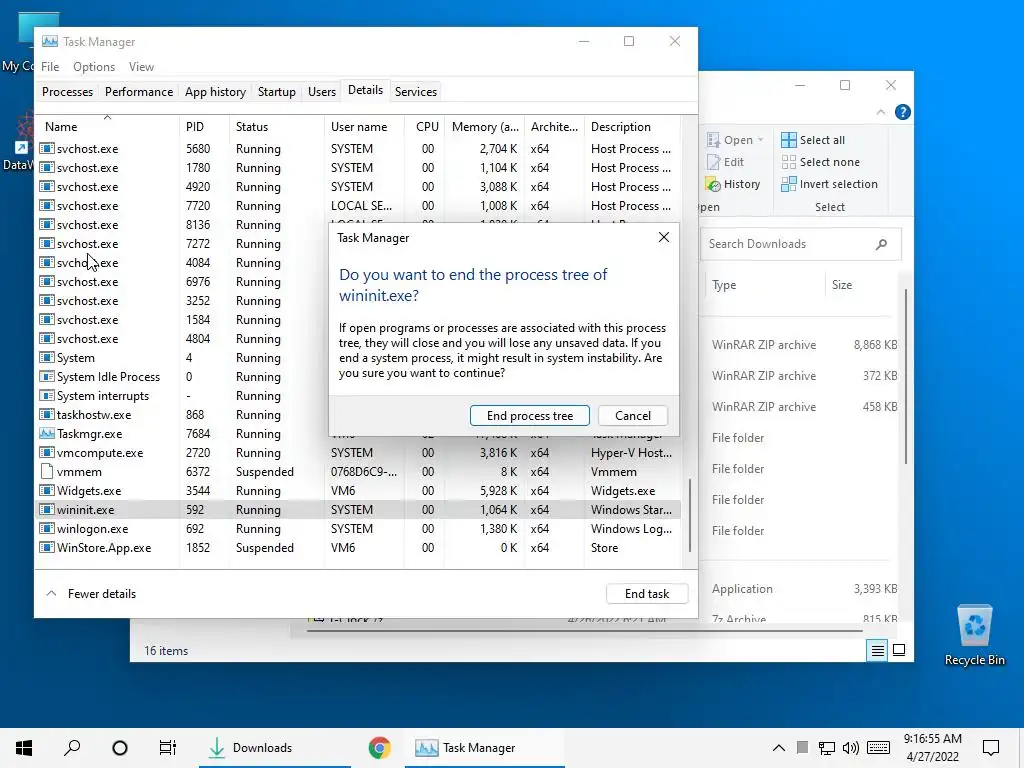
Task: Launch Google Chrome from taskbar
Action: click(x=379, y=748)
